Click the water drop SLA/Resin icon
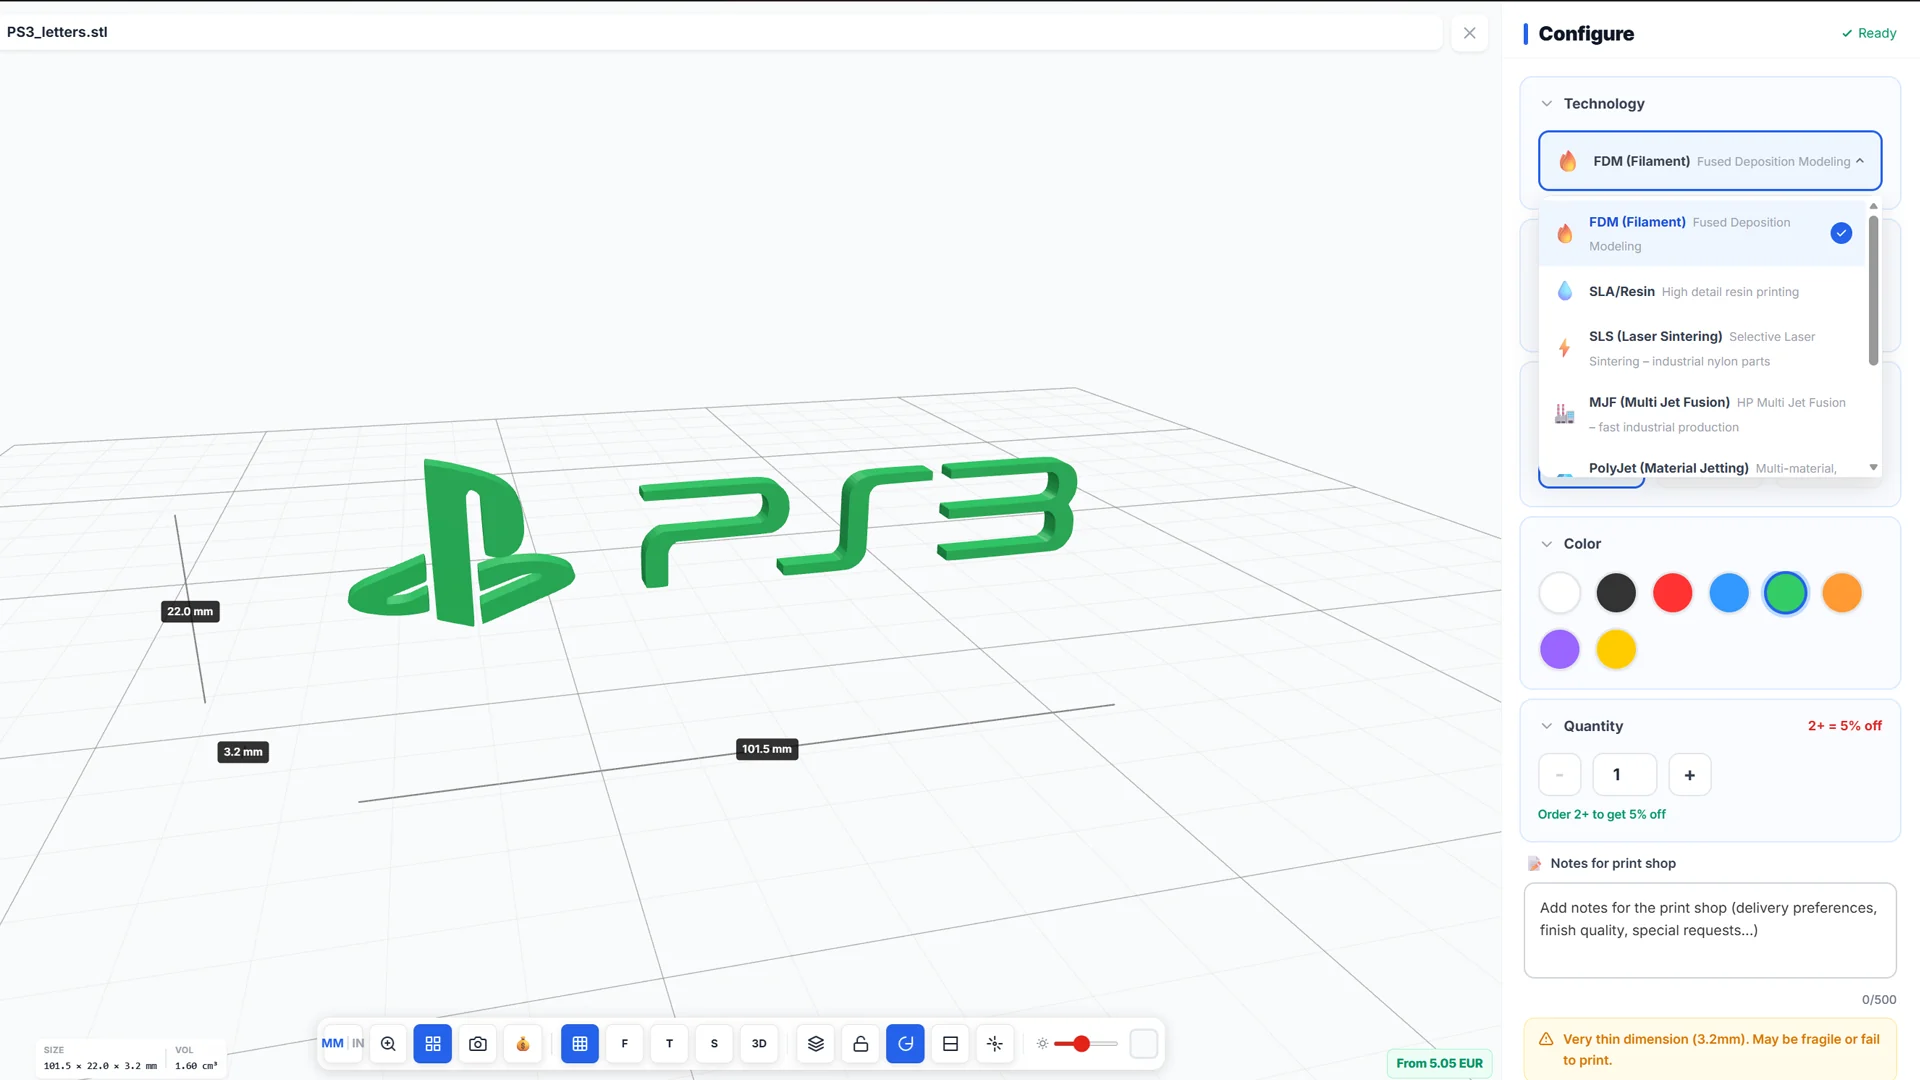 [1565, 291]
